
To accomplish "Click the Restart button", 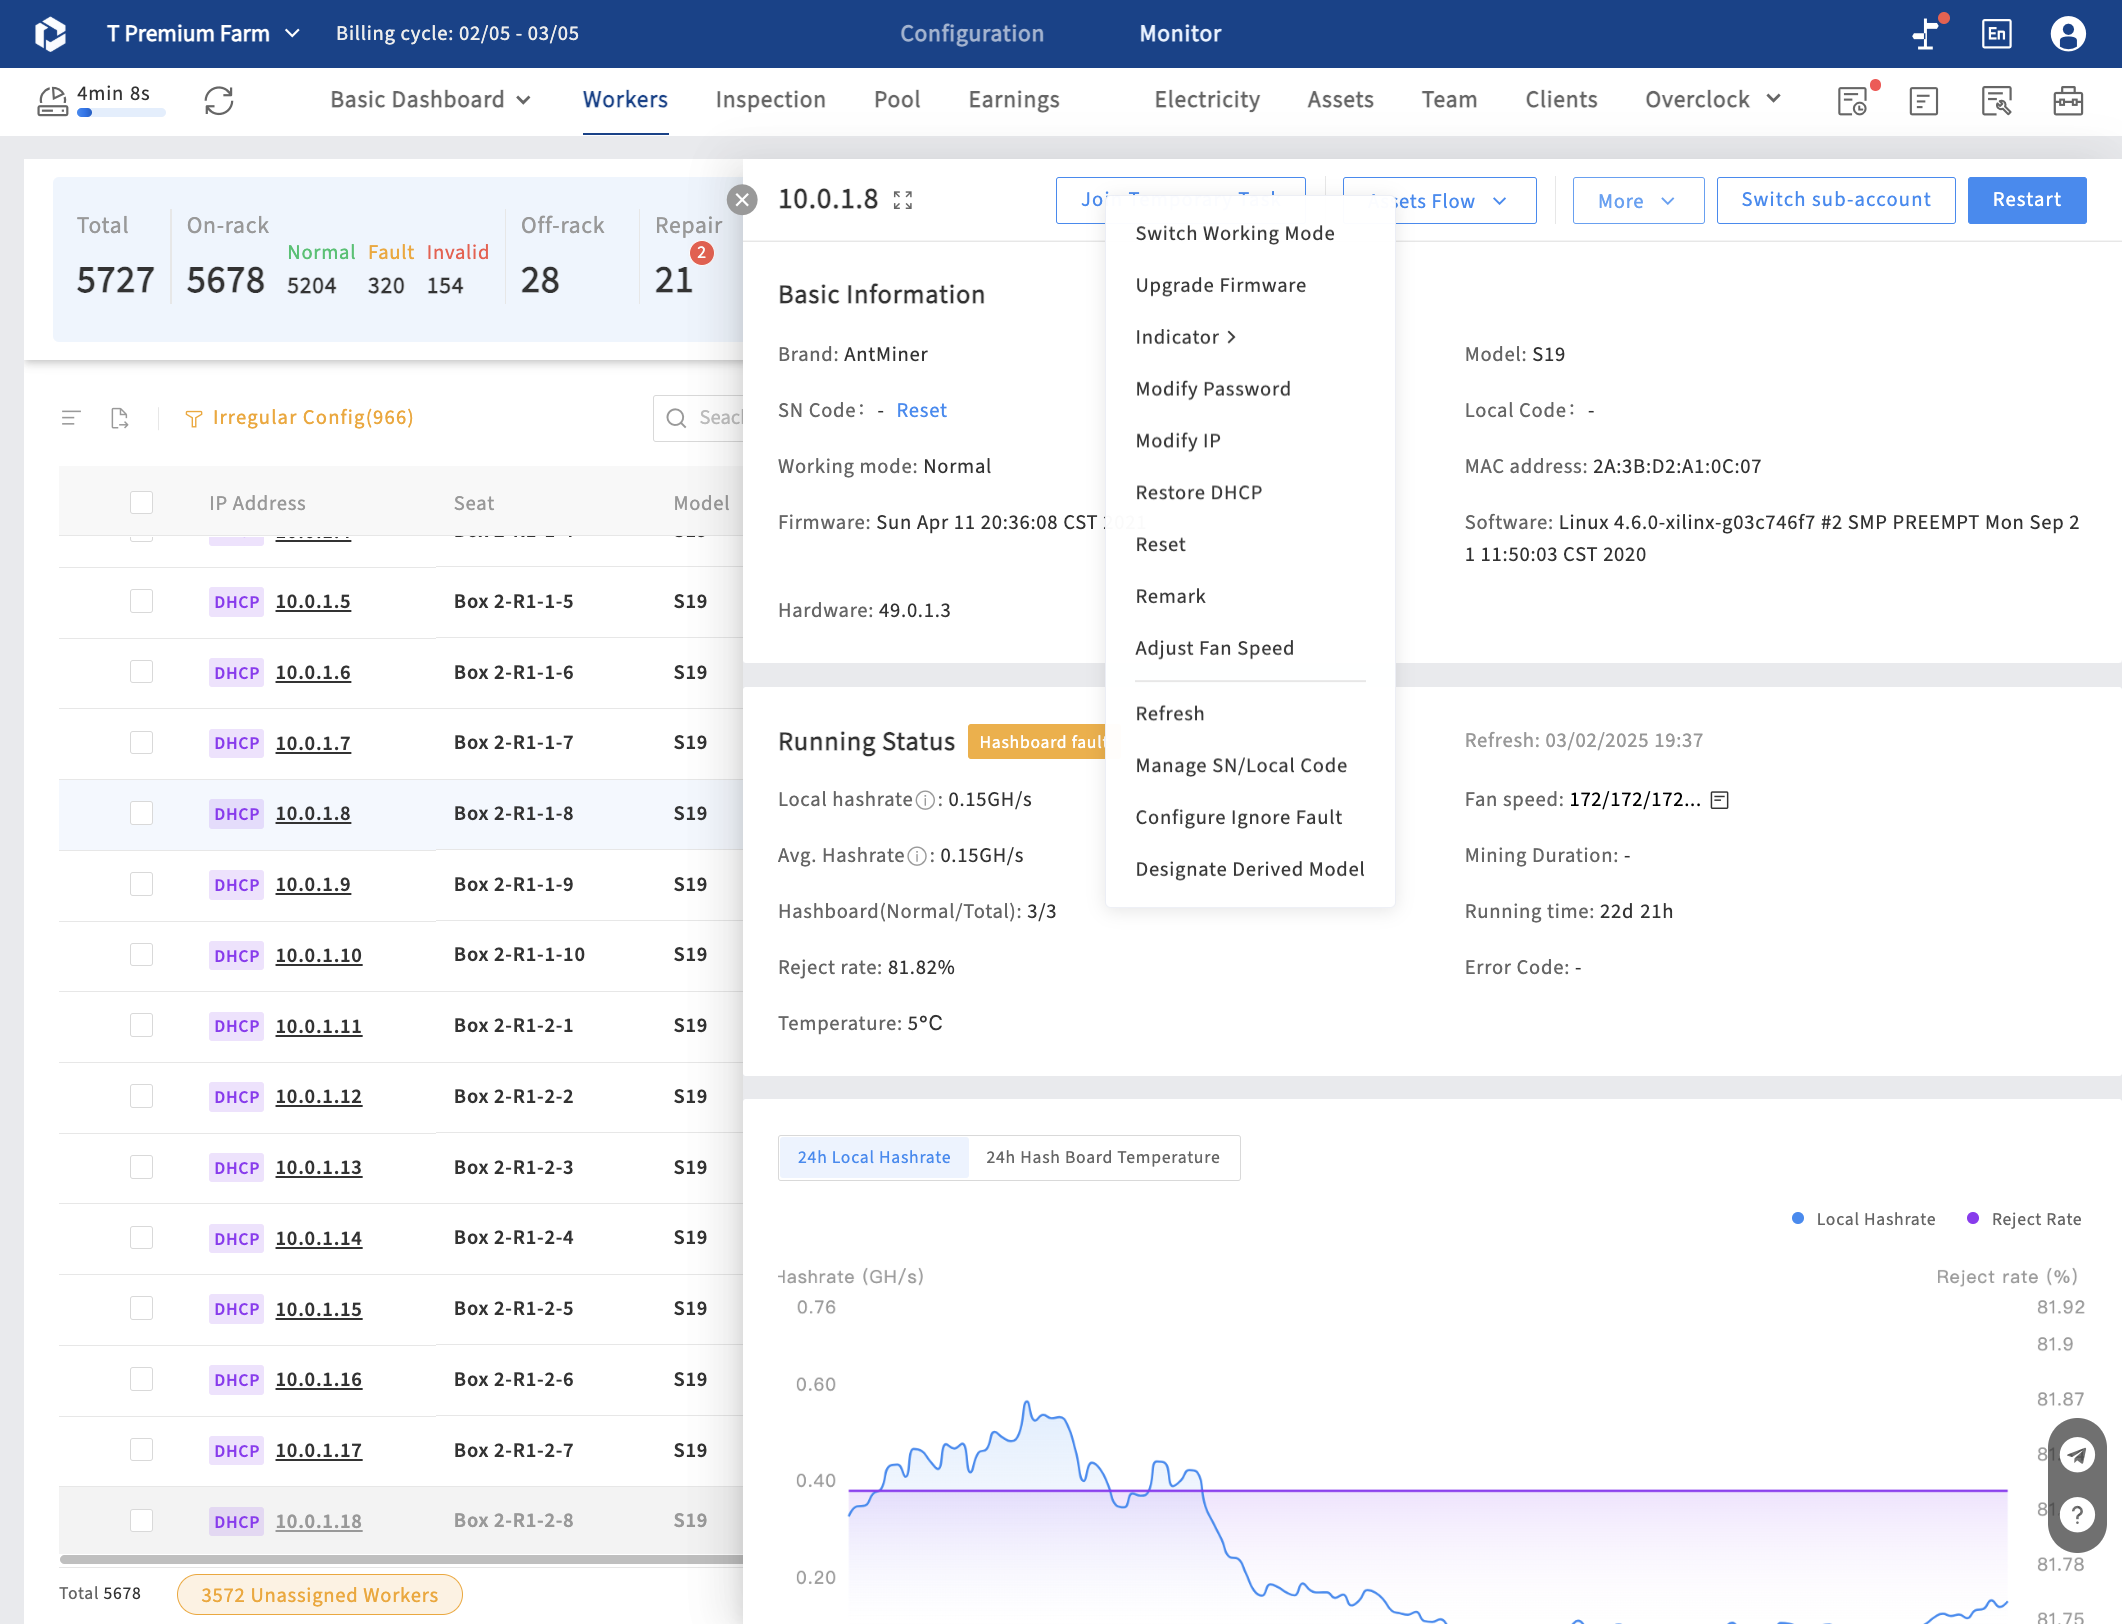I will point(2026,200).
